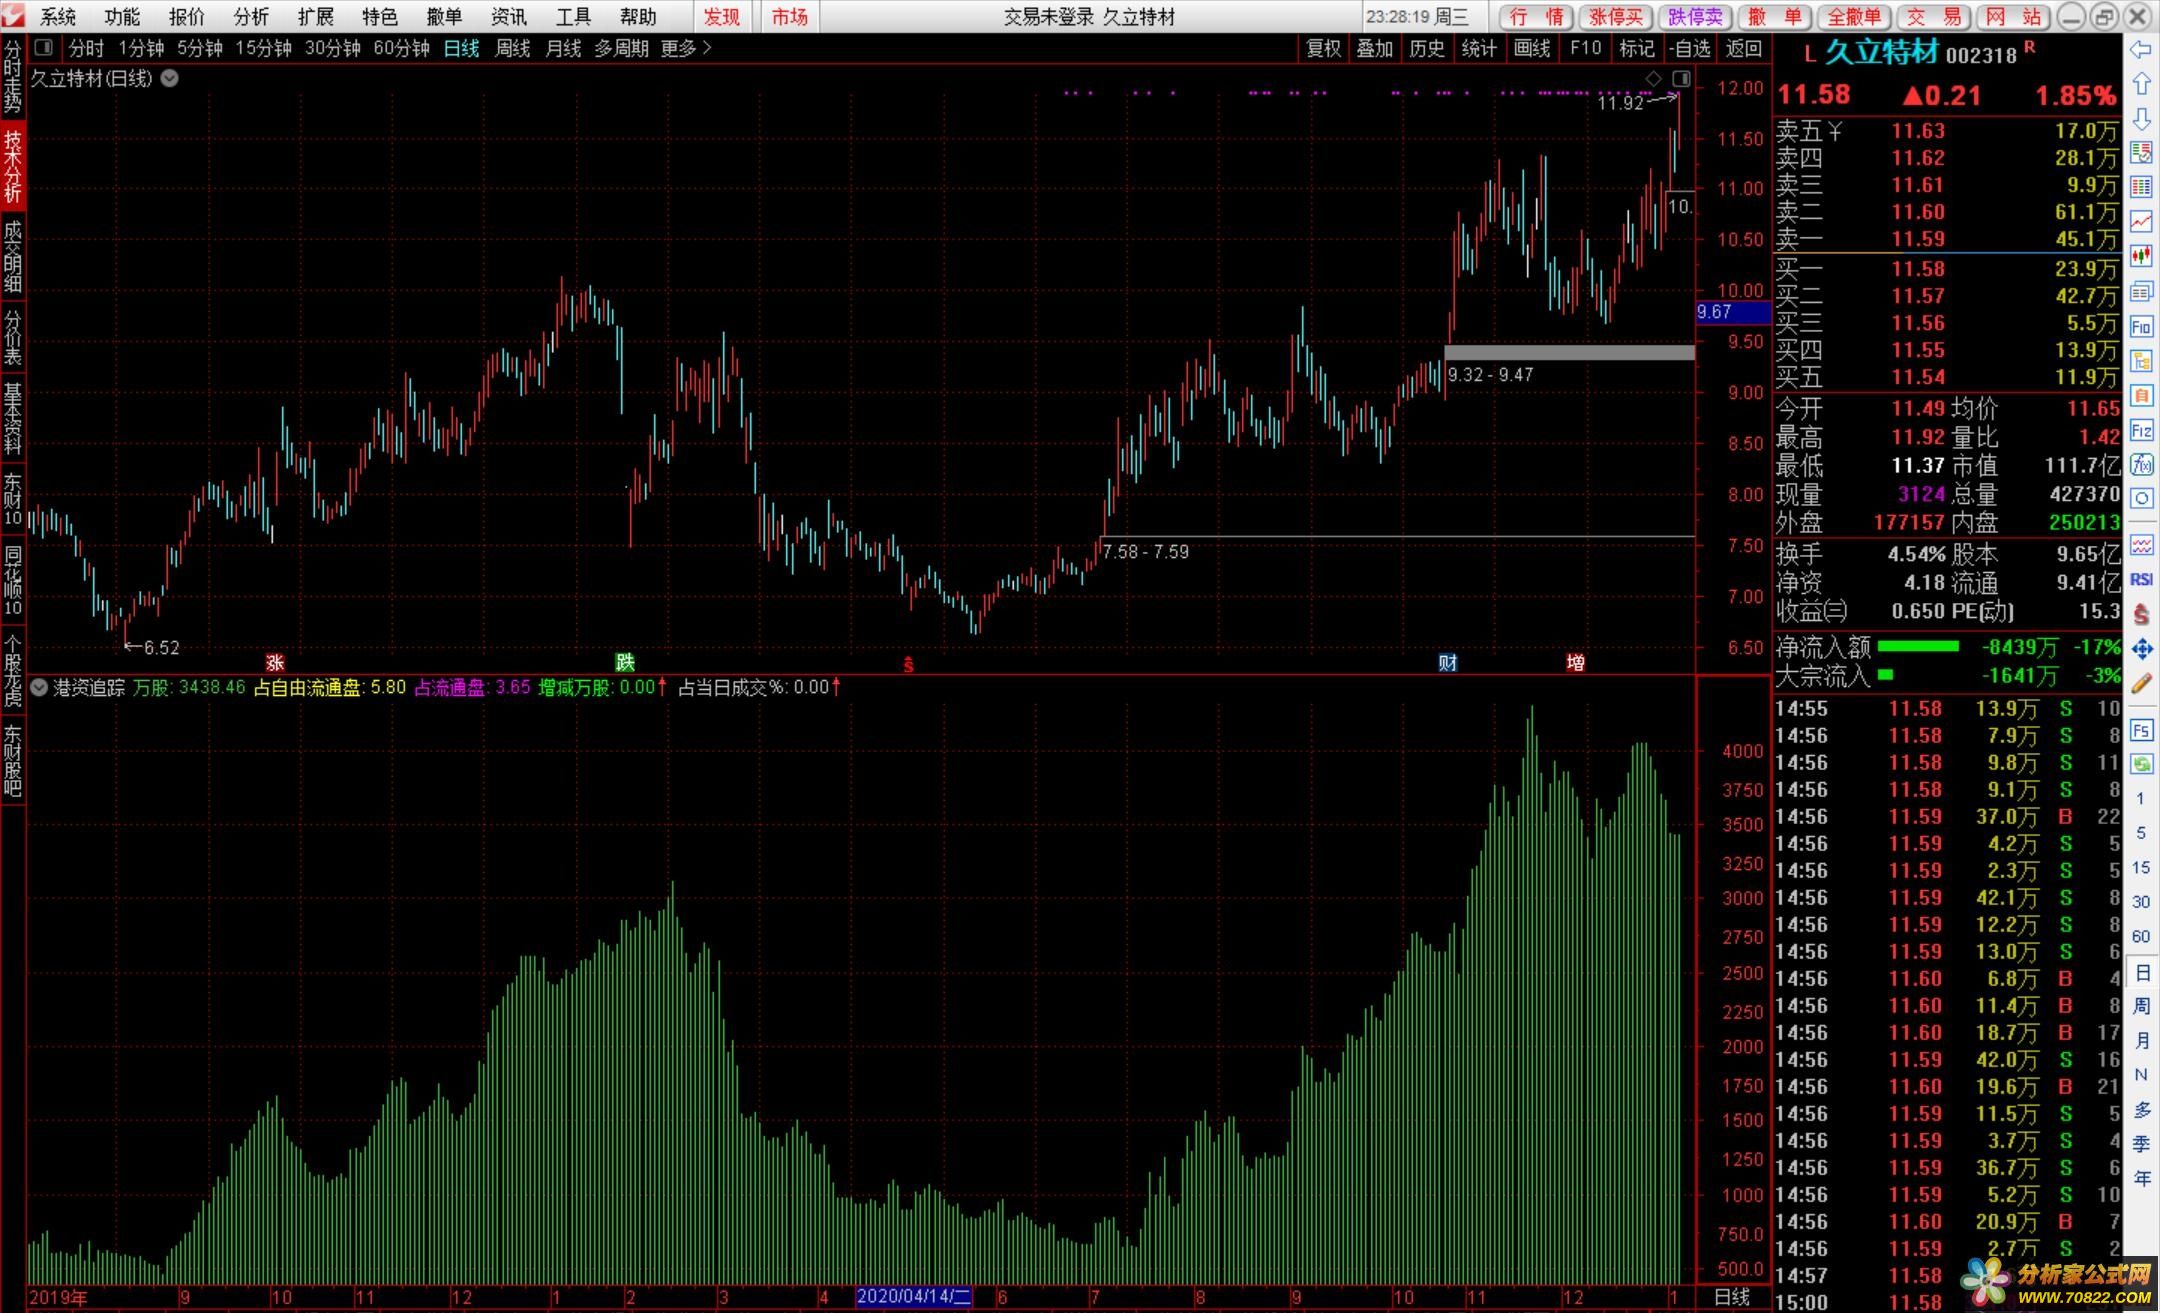Open the candlestick K-line chart icon
Viewport: 2160px width, 1313px height.
point(2141,256)
